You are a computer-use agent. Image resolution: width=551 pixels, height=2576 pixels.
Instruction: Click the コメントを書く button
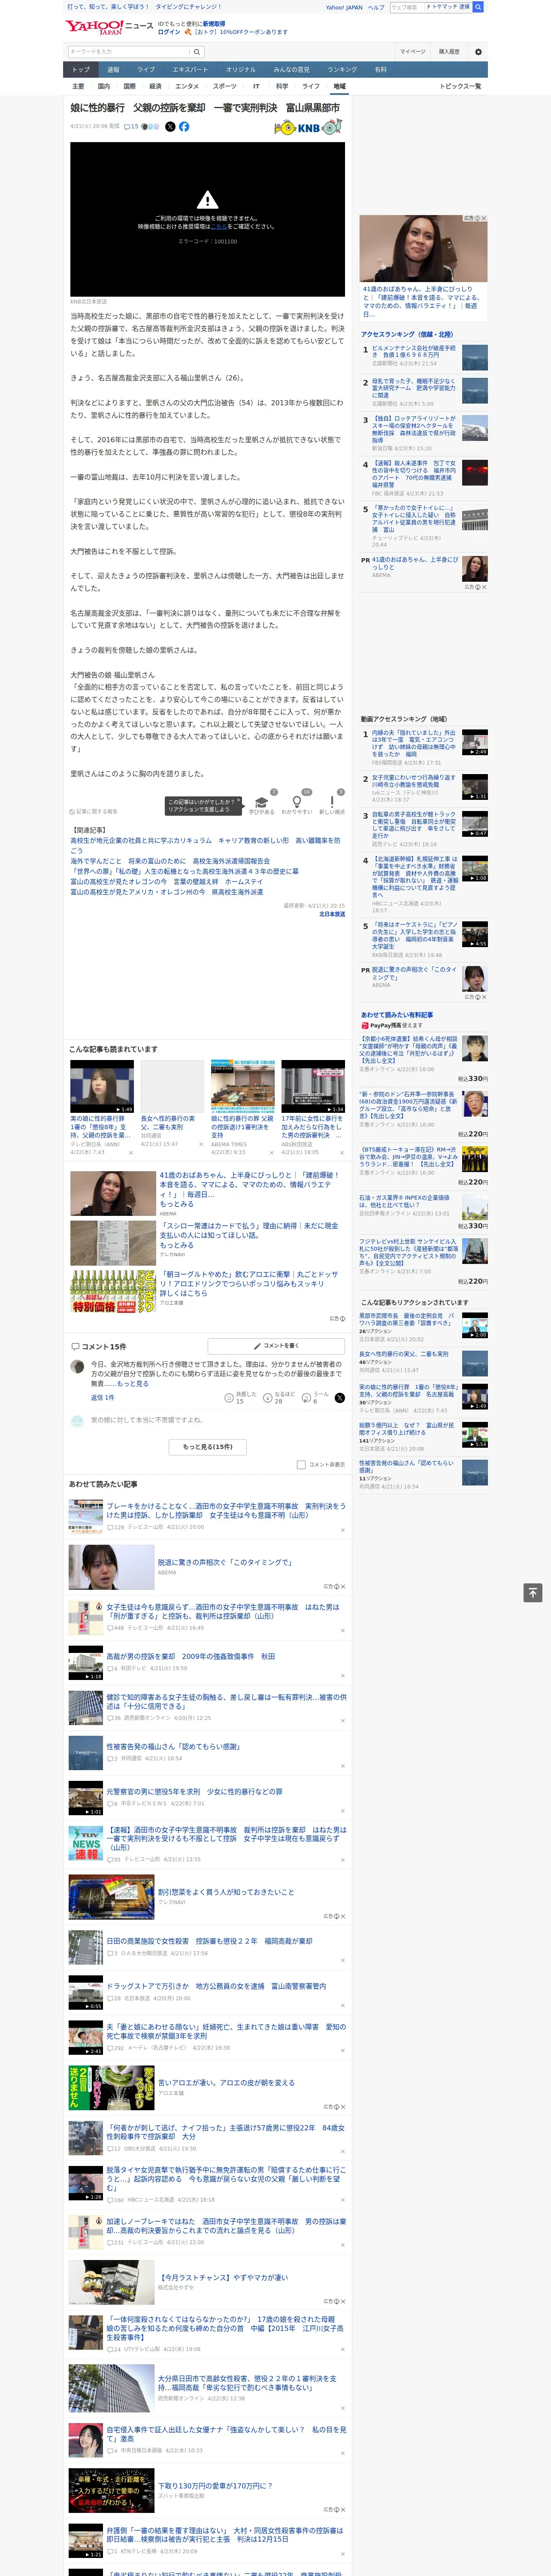tap(276, 1346)
